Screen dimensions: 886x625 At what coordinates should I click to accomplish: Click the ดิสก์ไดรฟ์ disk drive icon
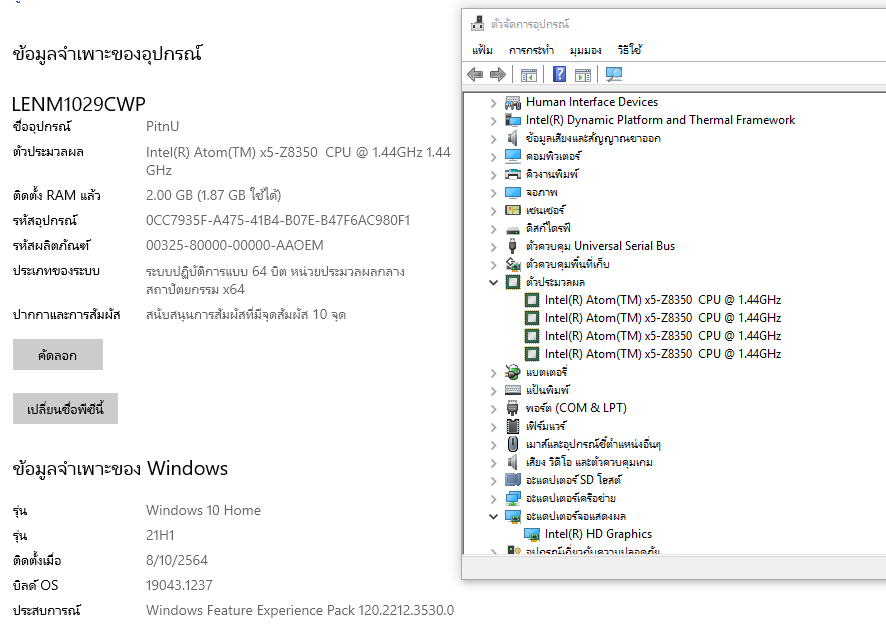(x=513, y=229)
